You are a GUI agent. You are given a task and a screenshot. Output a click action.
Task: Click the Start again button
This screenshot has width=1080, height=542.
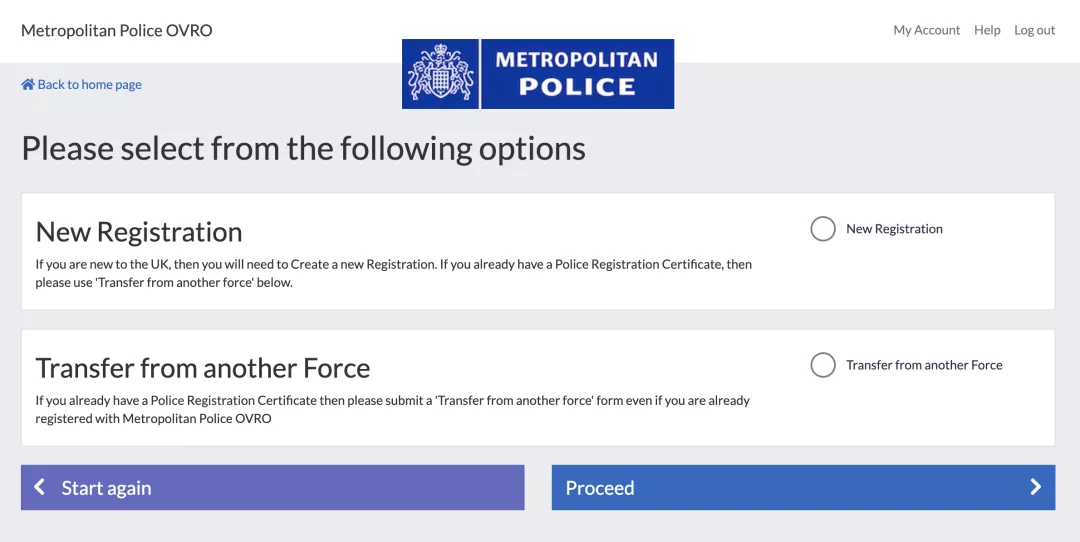coord(273,488)
